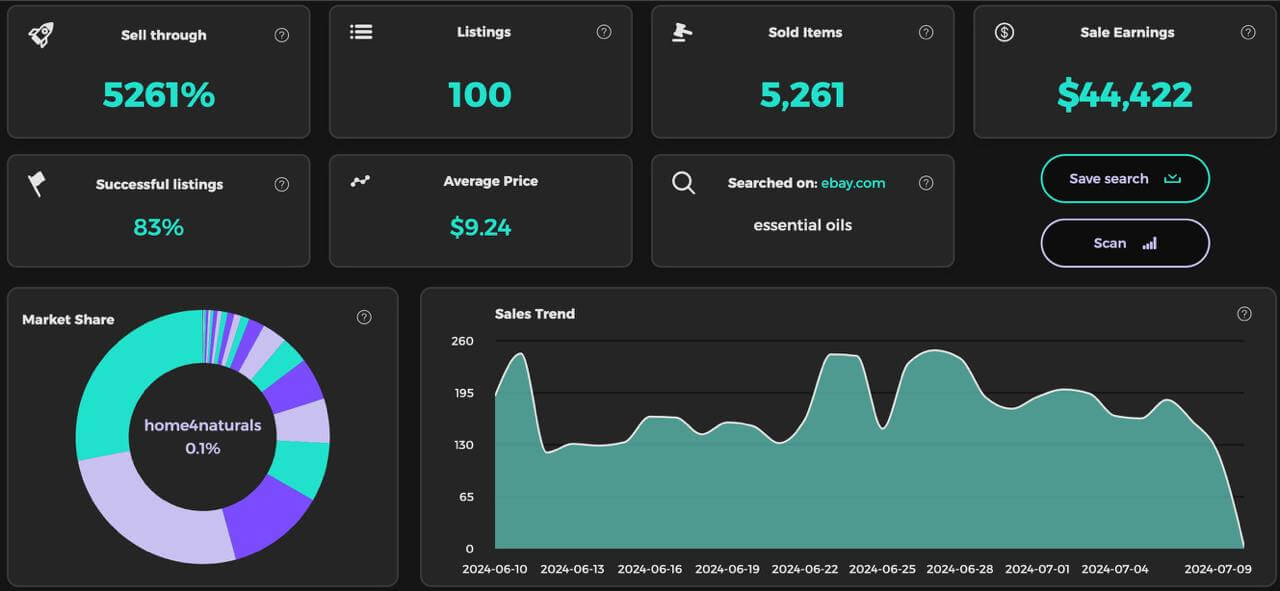The width and height of the screenshot is (1280, 591).
Task: Click the 2024-06-22 date on Sales Trend axis
Action: [805, 569]
